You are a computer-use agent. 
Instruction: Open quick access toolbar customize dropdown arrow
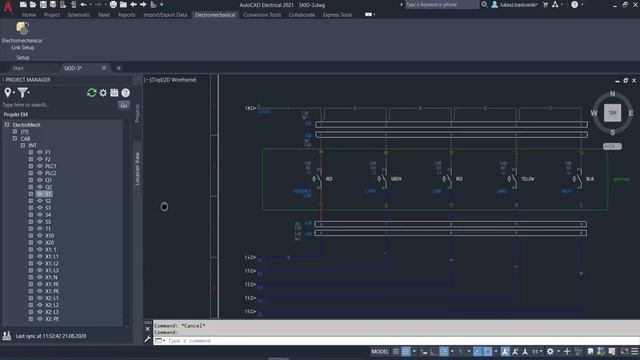coord(162,4)
